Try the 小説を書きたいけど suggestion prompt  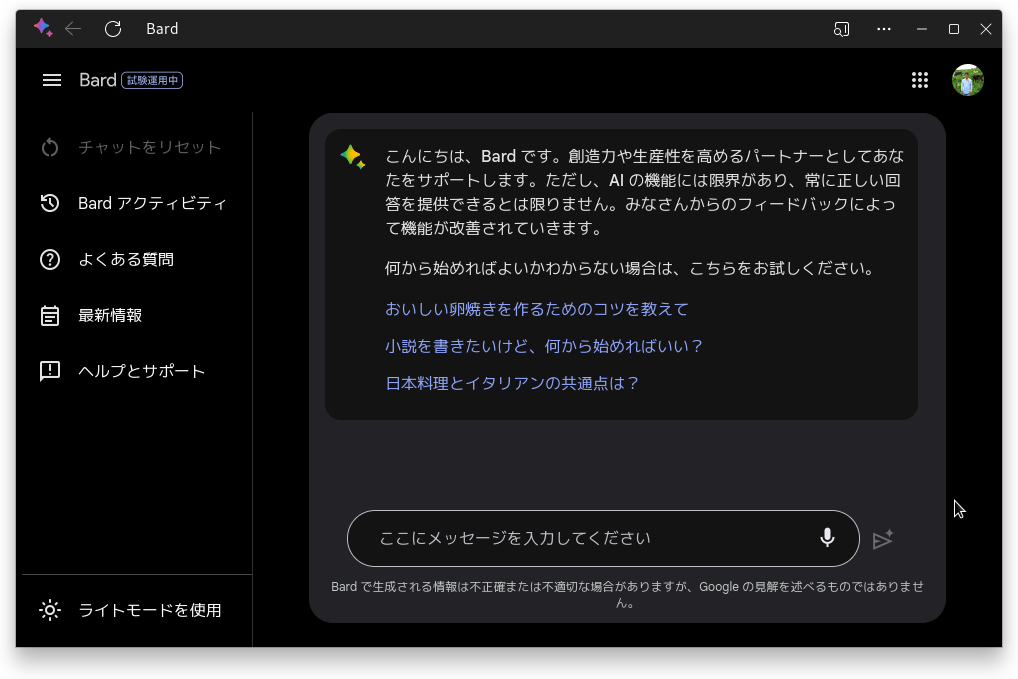tap(544, 346)
